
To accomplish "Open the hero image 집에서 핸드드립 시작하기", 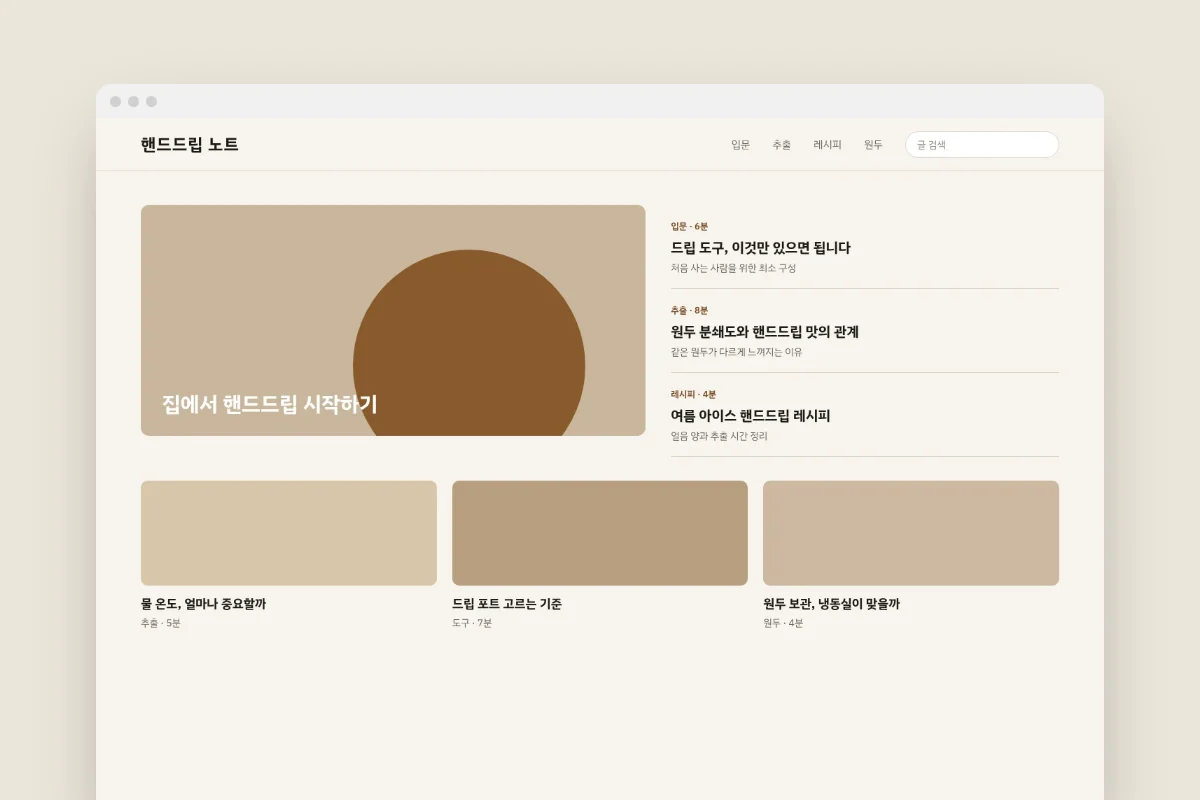I will tap(393, 320).
